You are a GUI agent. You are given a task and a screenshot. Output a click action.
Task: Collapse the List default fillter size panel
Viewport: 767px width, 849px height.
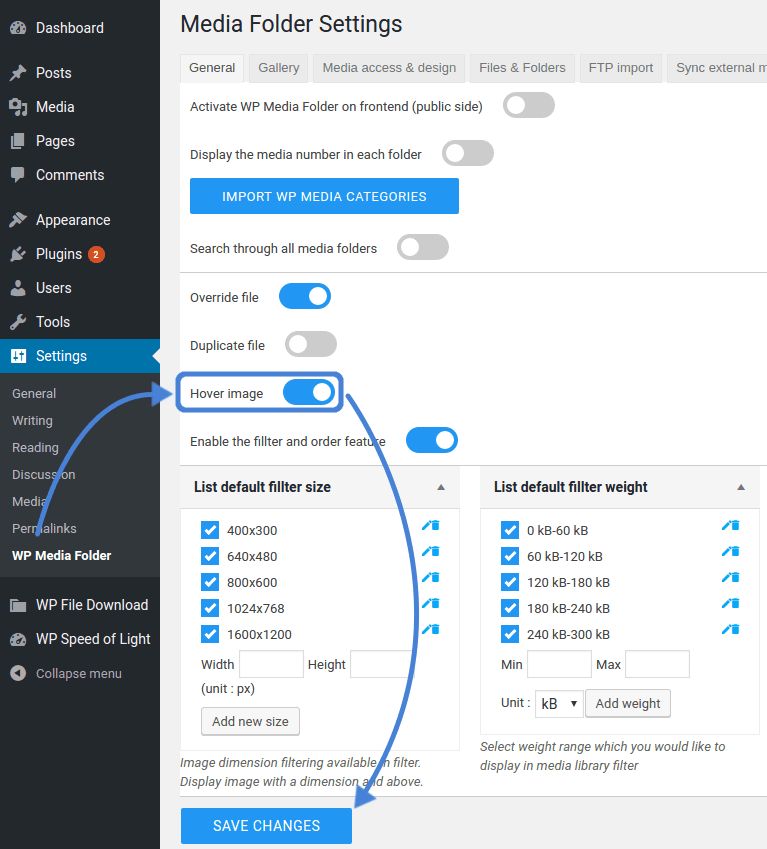(x=441, y=487)
